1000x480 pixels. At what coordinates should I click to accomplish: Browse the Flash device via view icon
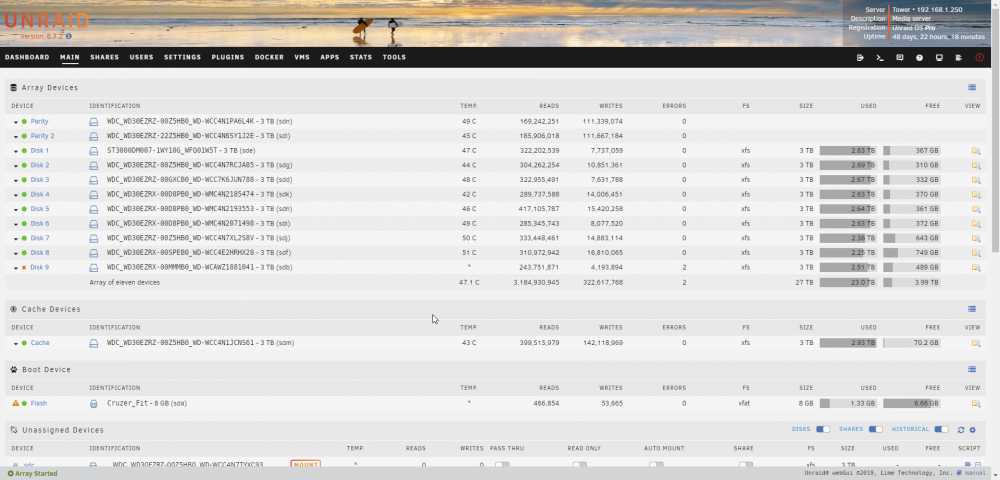pos(976,404)
